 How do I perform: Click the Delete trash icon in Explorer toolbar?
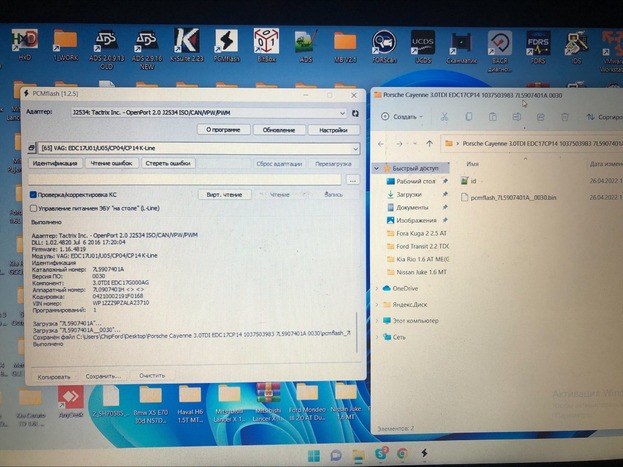pyautogui.click(x=564, y=116)
